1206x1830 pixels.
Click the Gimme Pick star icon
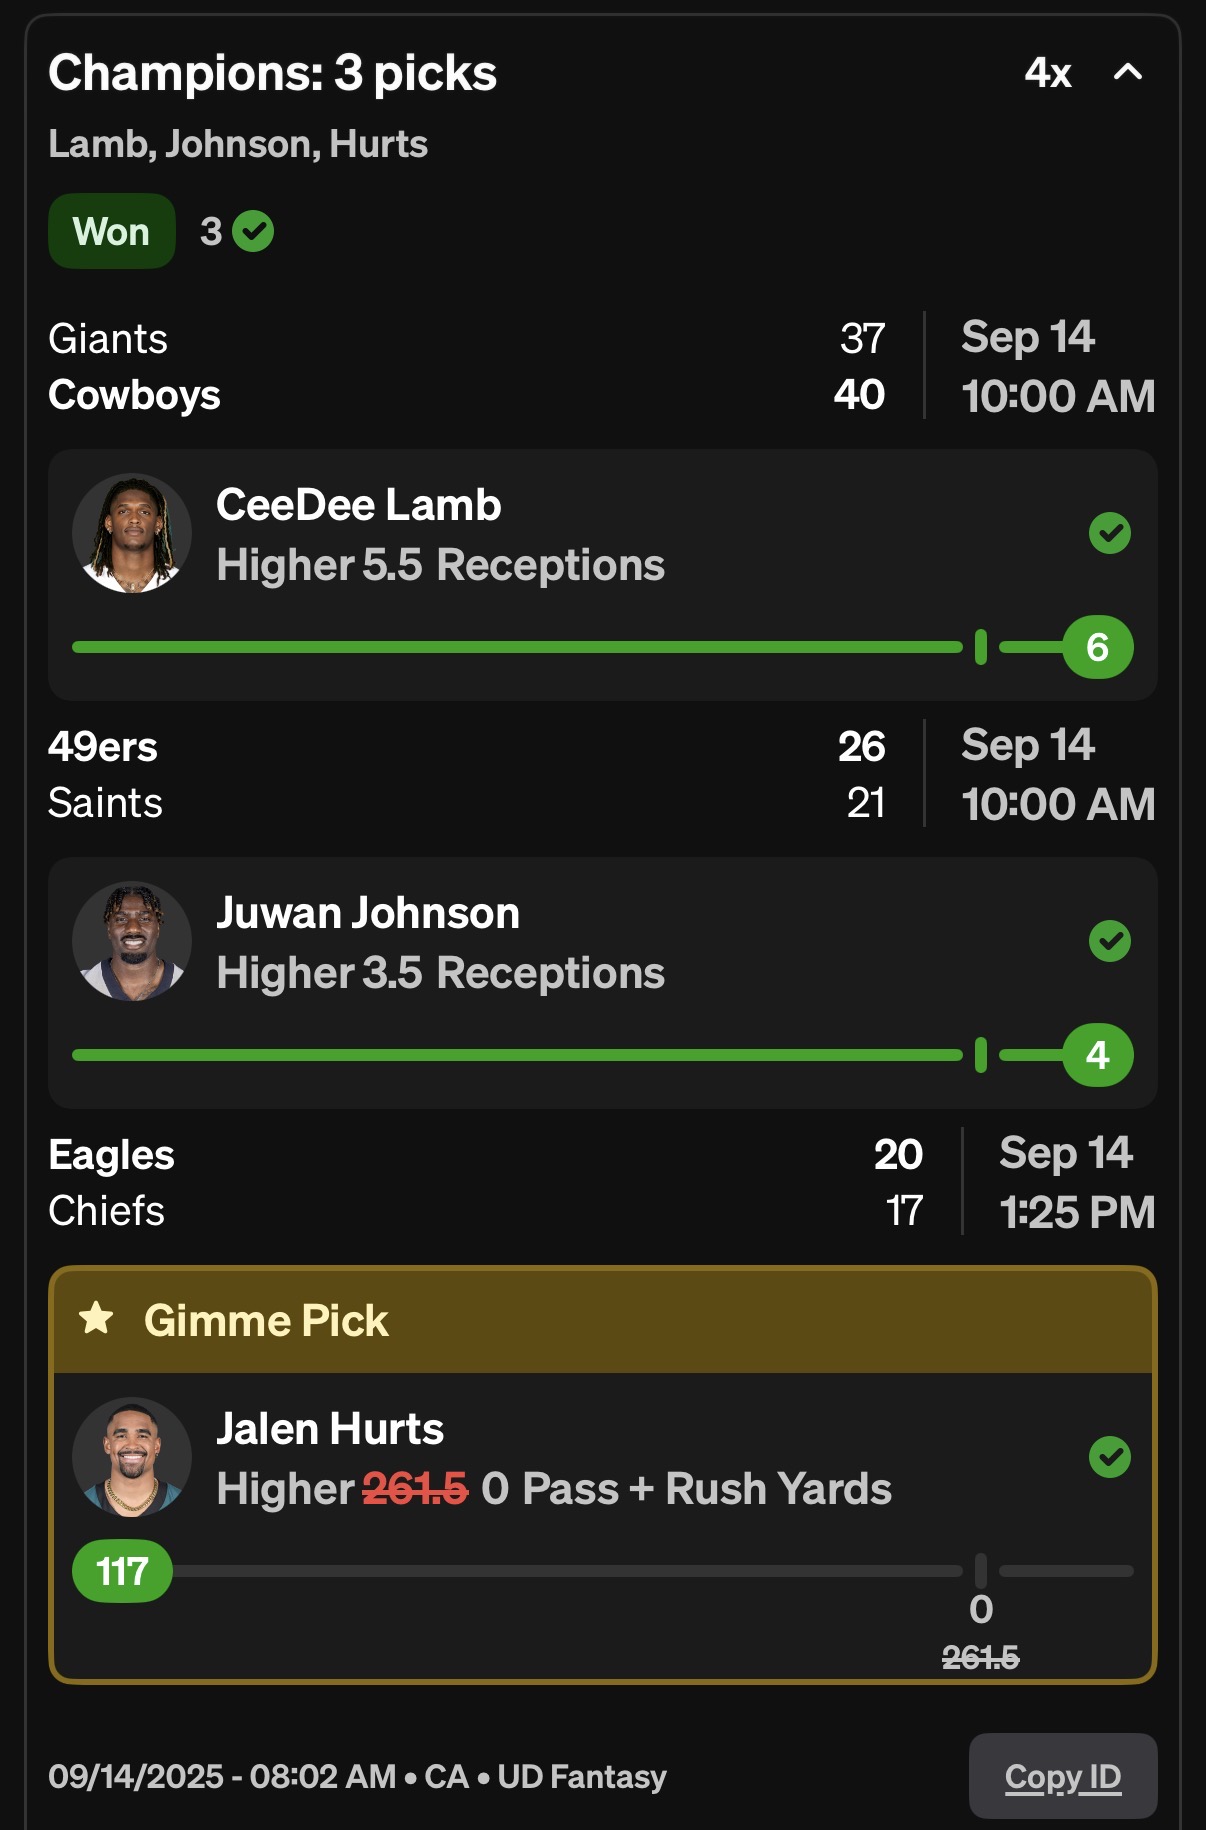click(x=97, y=1318)
